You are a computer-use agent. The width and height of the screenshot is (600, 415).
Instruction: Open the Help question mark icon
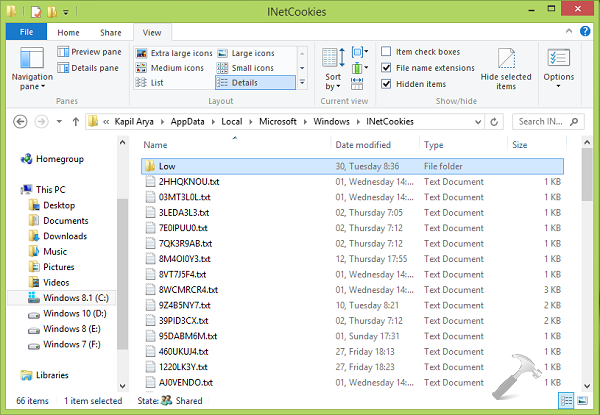[x=585, y=31]
